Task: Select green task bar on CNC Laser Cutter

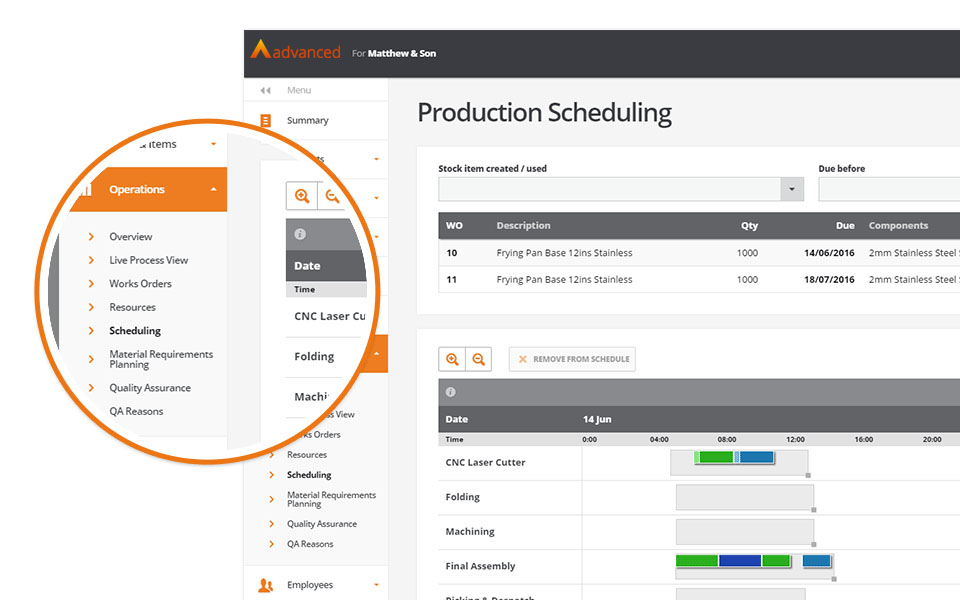Action: pyautogui.click(x=716, y=457)
